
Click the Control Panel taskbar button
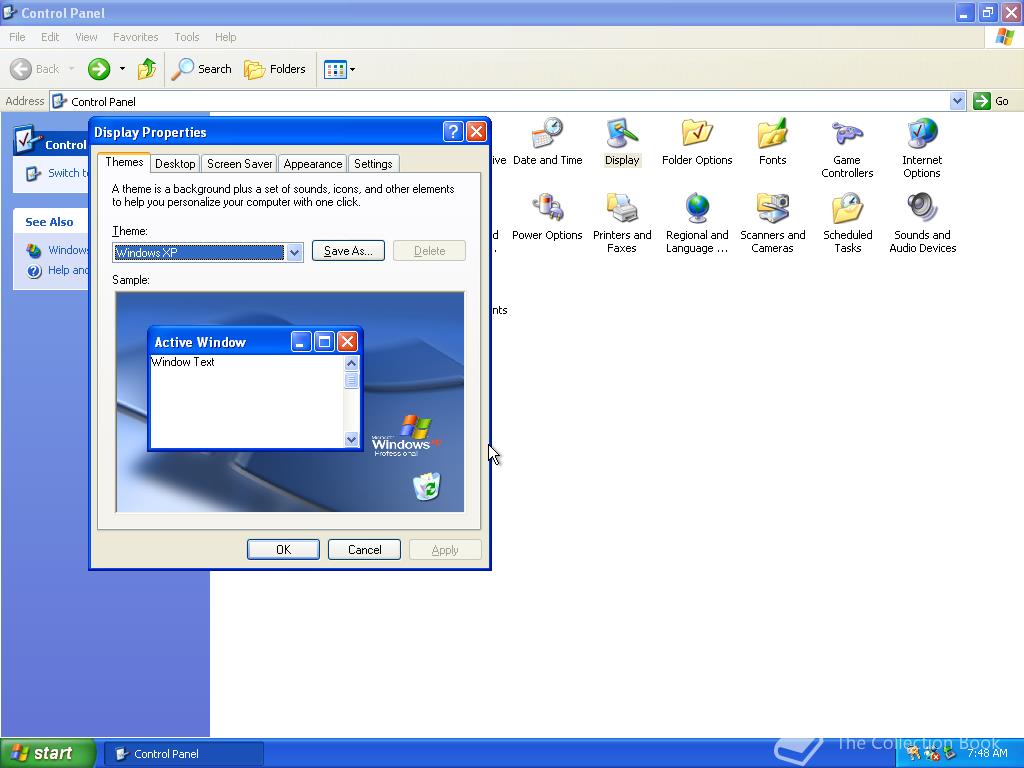[184, 754]
